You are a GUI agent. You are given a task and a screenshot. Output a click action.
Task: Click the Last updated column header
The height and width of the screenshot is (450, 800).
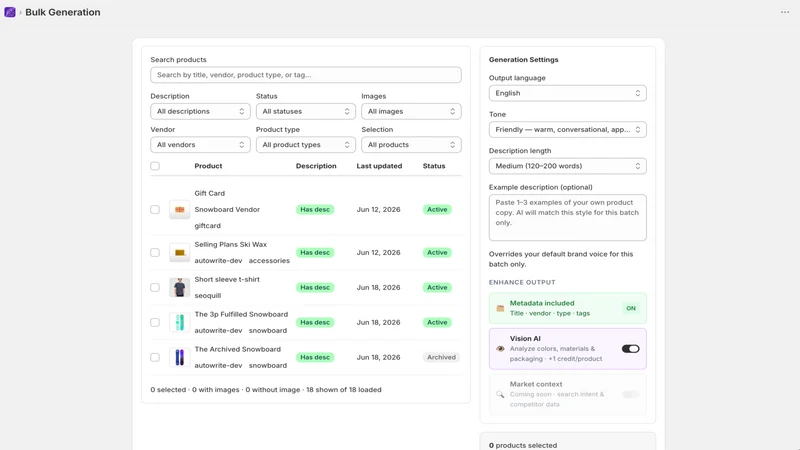[379, 166]
